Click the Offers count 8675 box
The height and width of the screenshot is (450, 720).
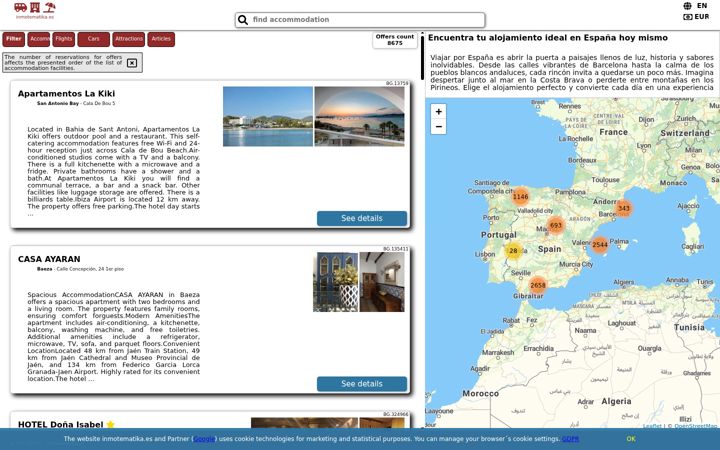(395, 40)
